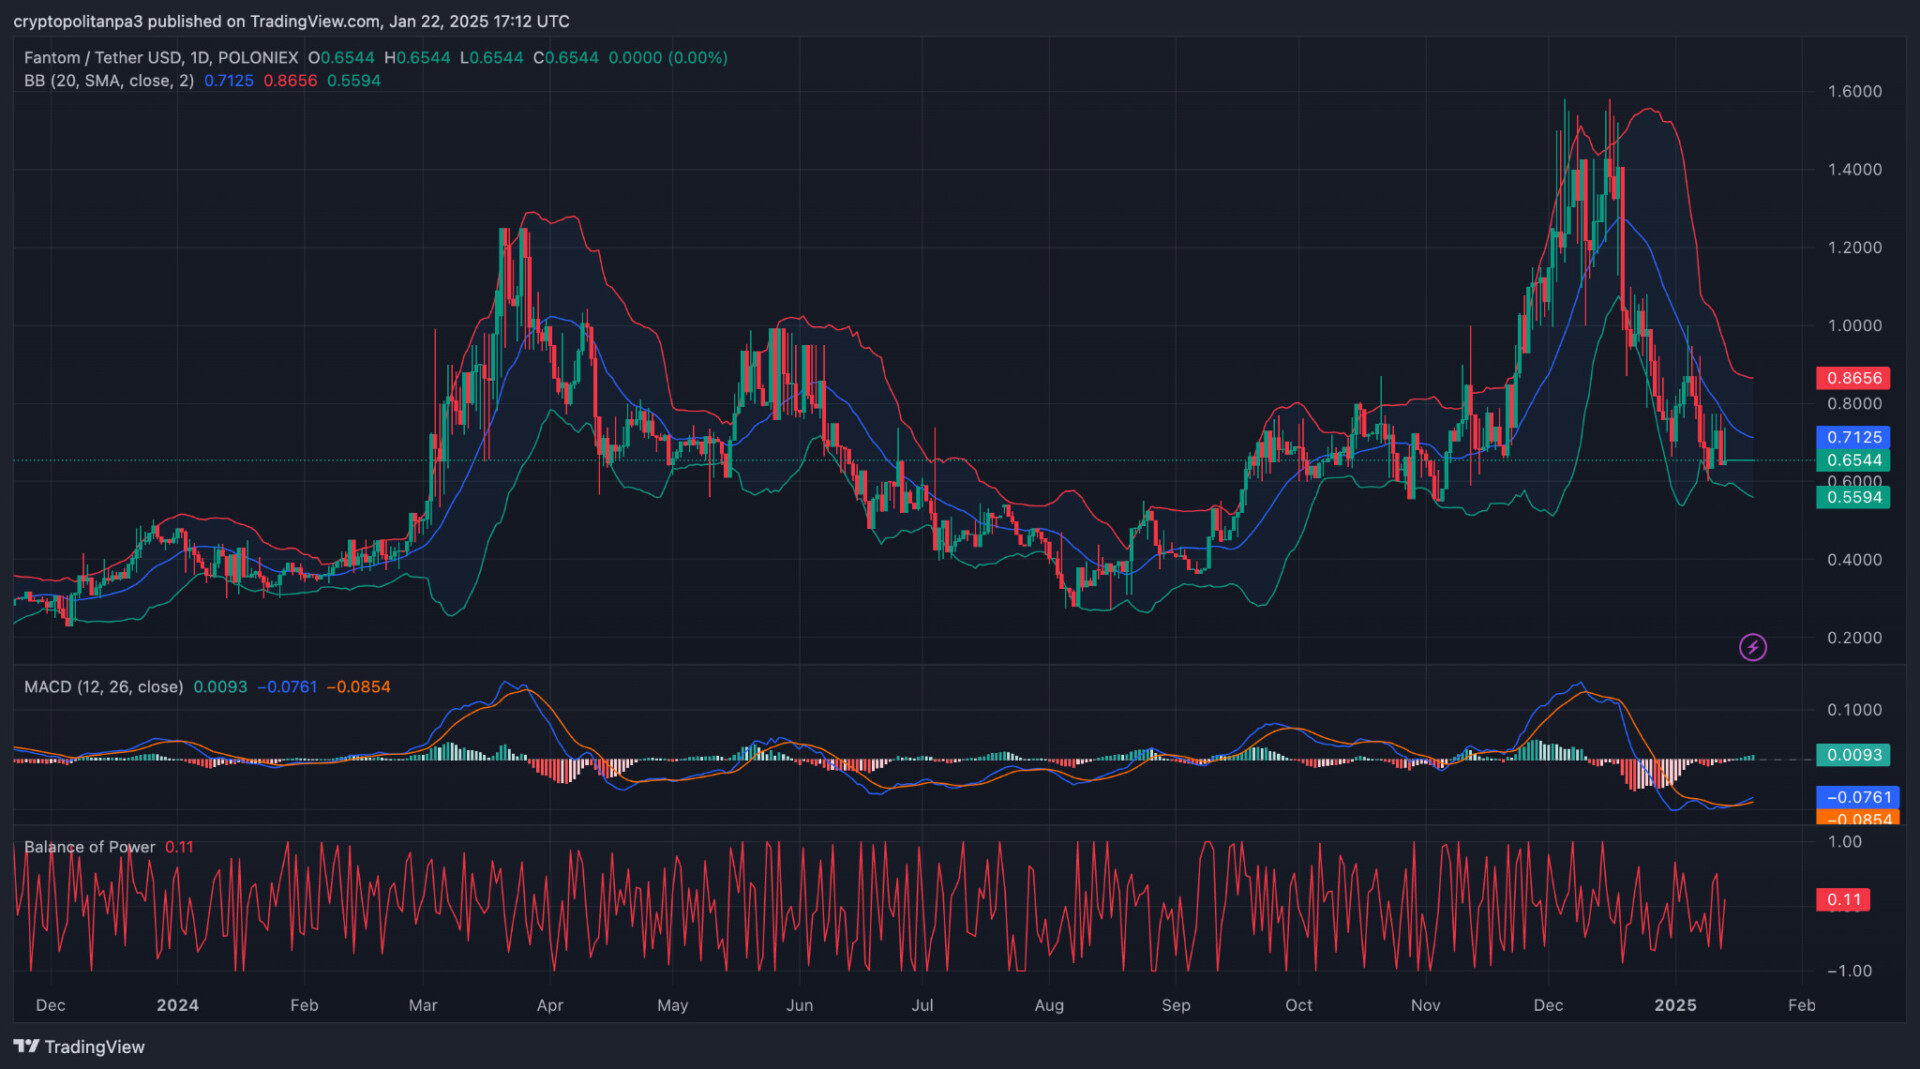Click the published on TradingView.com header text
1920x1069 pixels.
click(290, 21)
